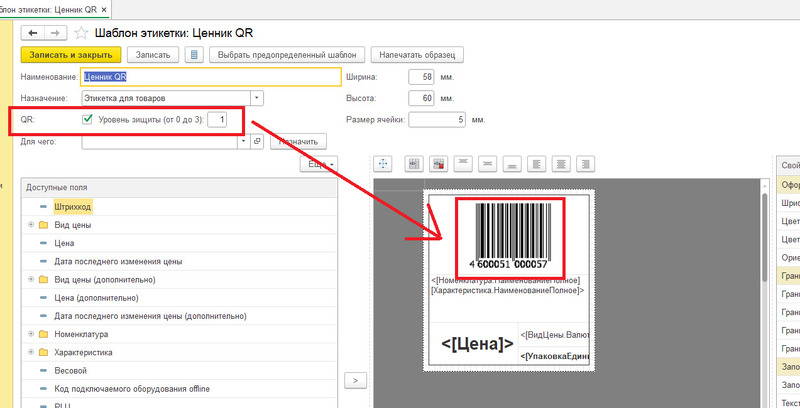Align text to bottom in editor toolbar
800x408 pixels.
[511, 163]
